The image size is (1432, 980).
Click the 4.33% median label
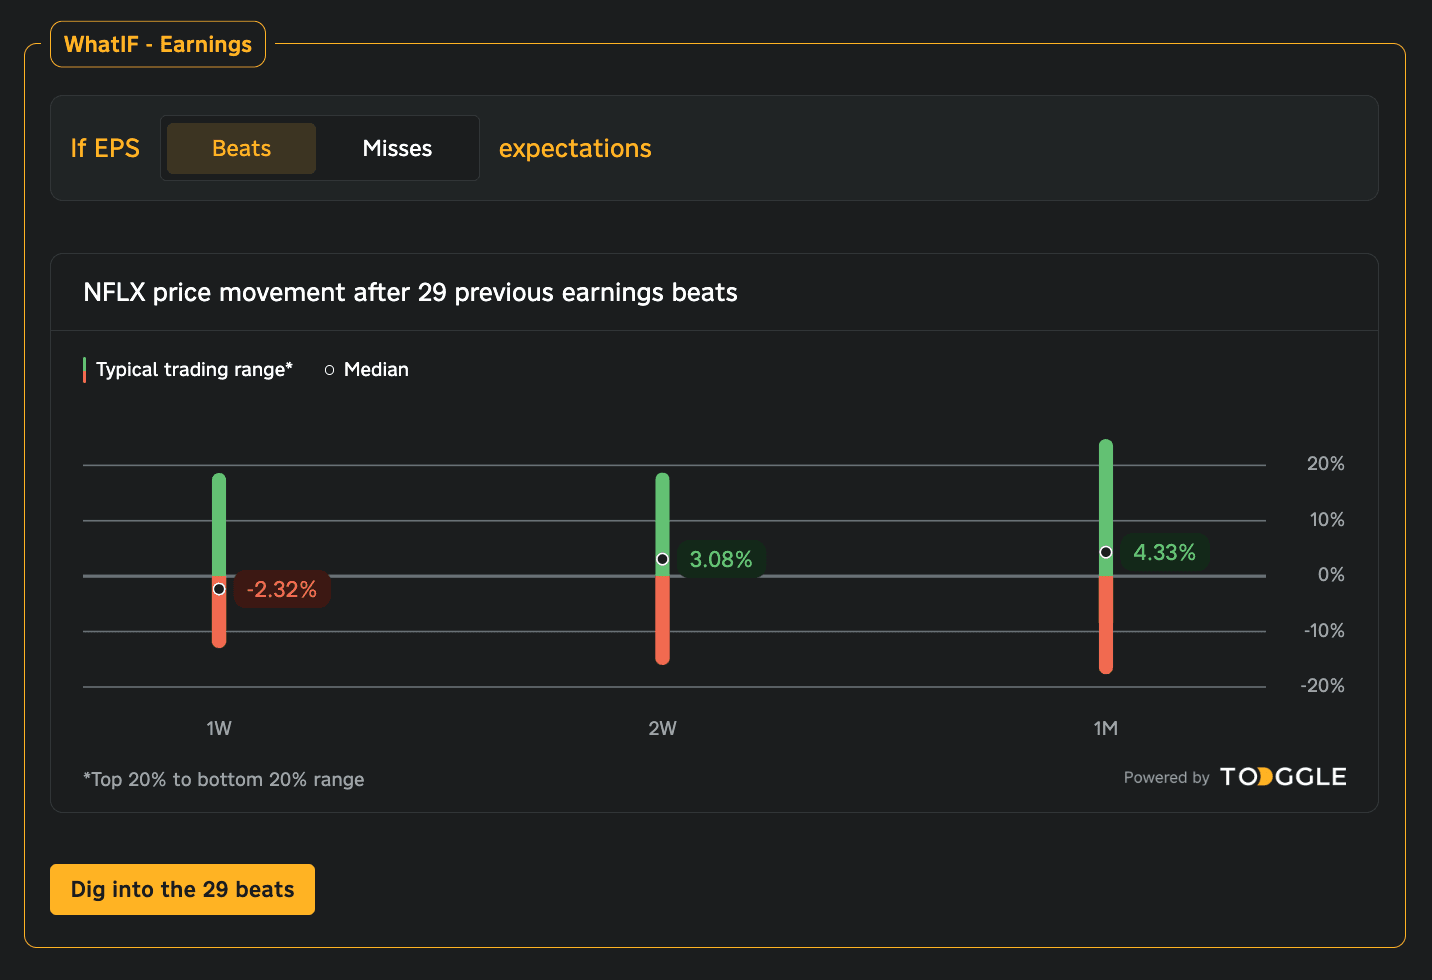click(1164, 552)
